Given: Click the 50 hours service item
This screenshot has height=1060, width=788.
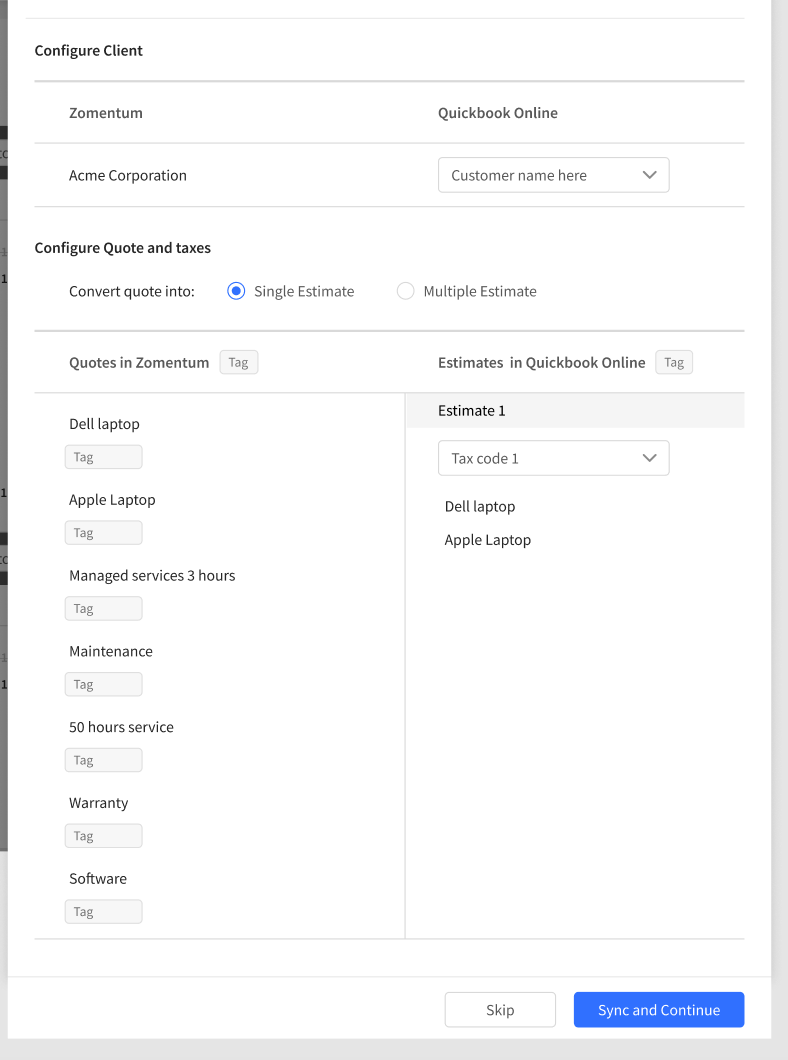Looking at the screenshot, I should [x=121, y=727].
